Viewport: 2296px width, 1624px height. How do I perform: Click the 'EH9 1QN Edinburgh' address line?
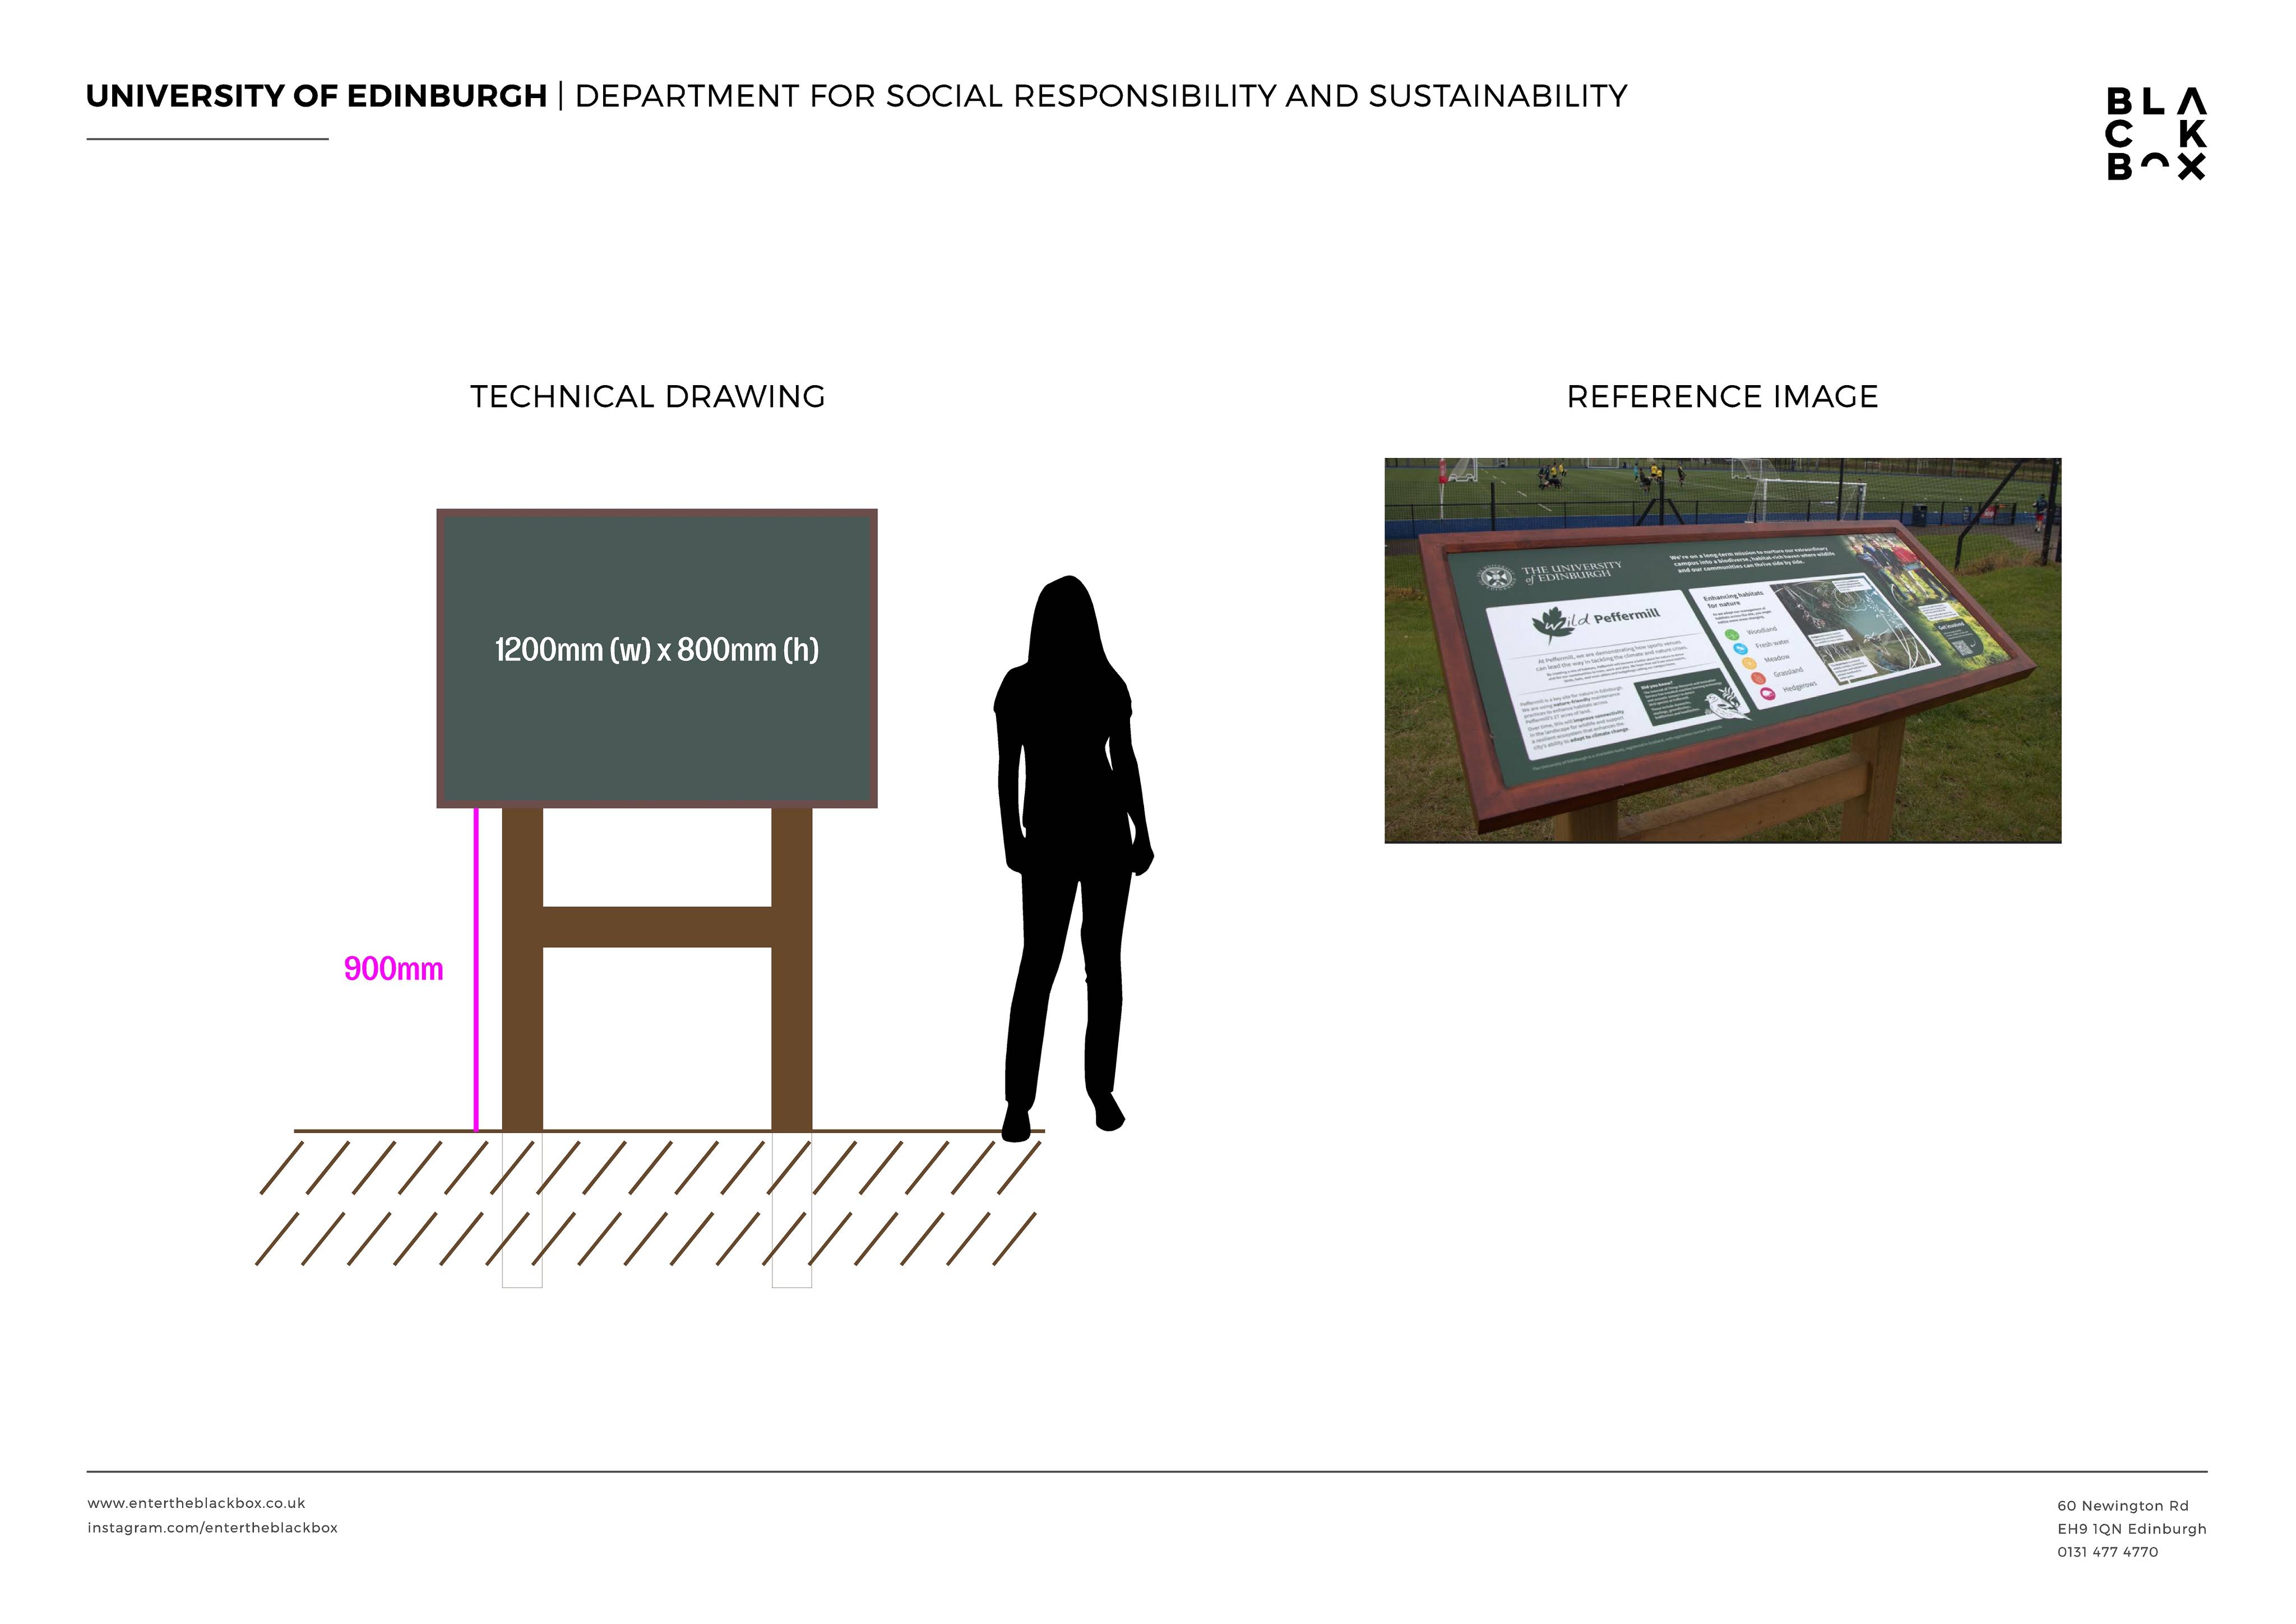click(2132, 1529)
